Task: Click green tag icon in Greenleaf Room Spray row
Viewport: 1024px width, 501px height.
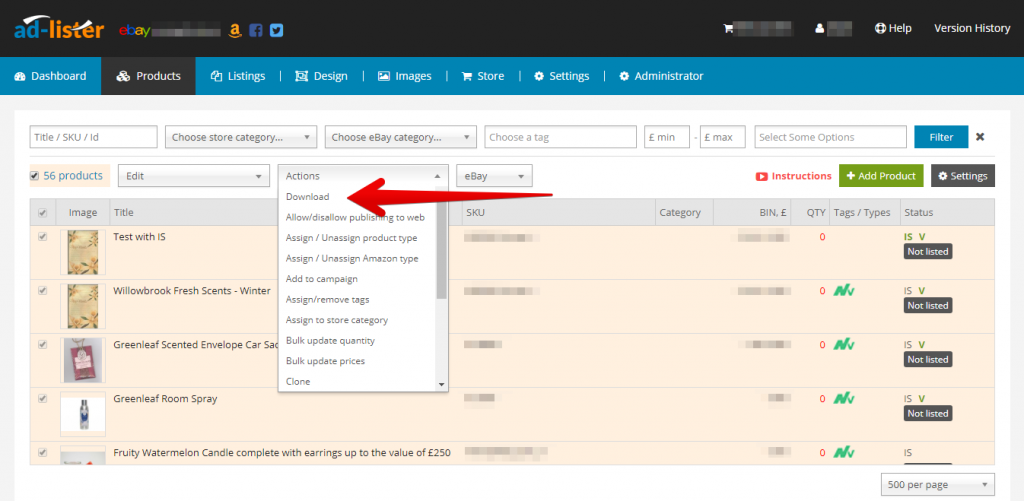Action: tap(844, 398)
